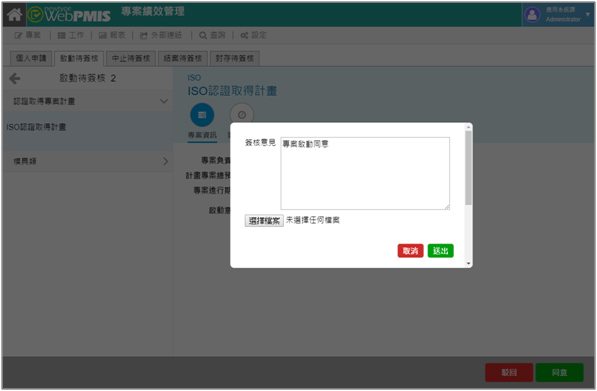This screenshot has height=391, width=597.
Task: Open the 報表 menu
Action: click(x=112, y=35)
